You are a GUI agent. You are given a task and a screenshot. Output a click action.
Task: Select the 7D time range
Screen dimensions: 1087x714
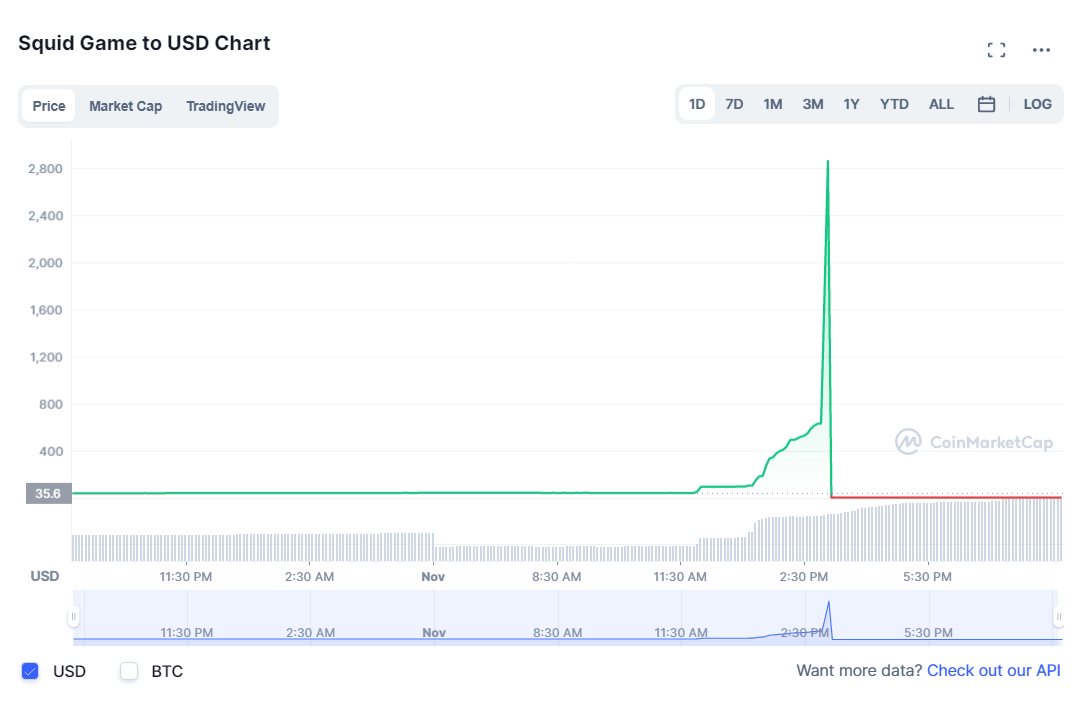[x=734, y=104]
